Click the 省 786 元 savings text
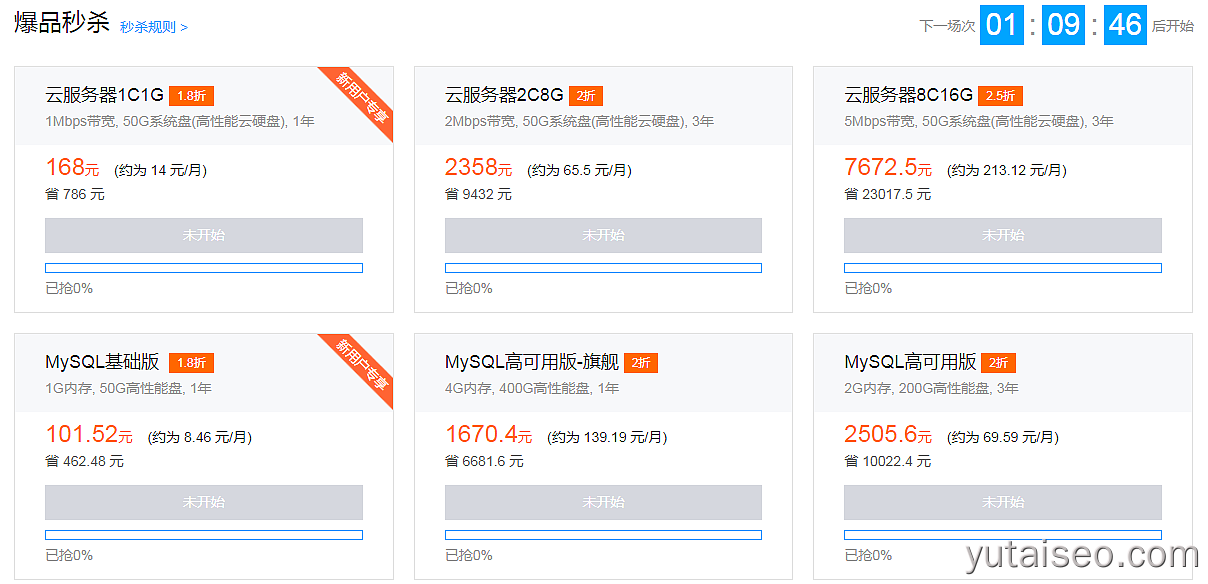The image size is (1208, 584). click(x=75, y=194)
